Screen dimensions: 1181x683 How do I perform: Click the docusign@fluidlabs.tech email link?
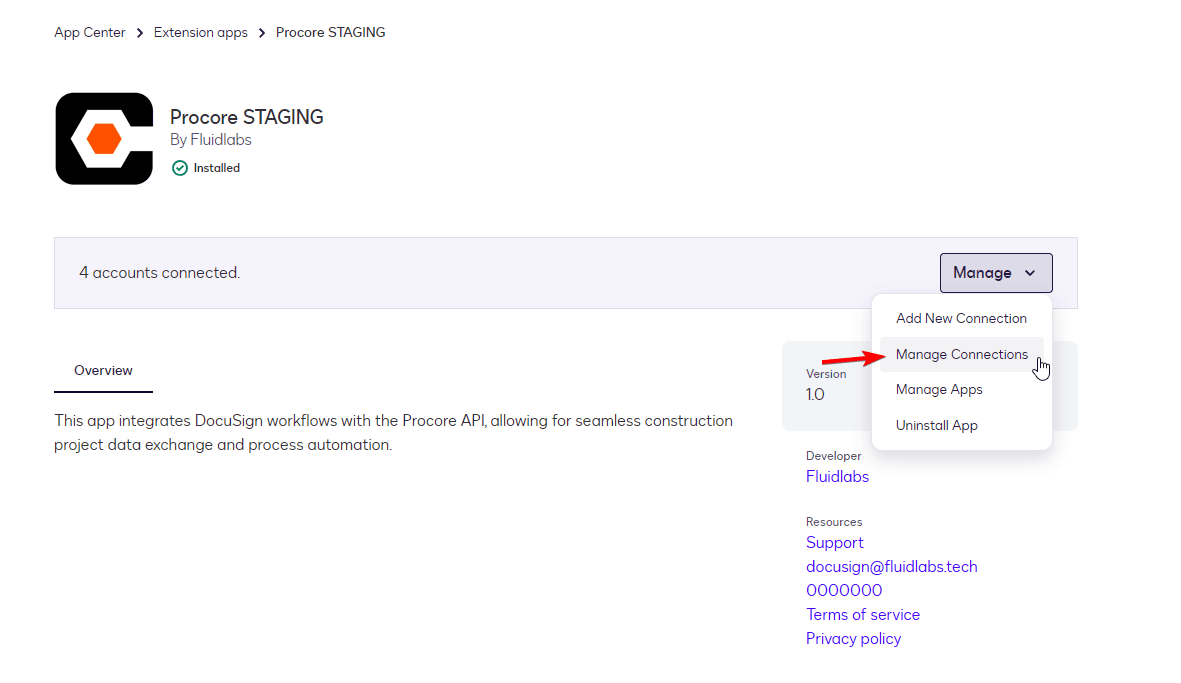tap(891, 567)
